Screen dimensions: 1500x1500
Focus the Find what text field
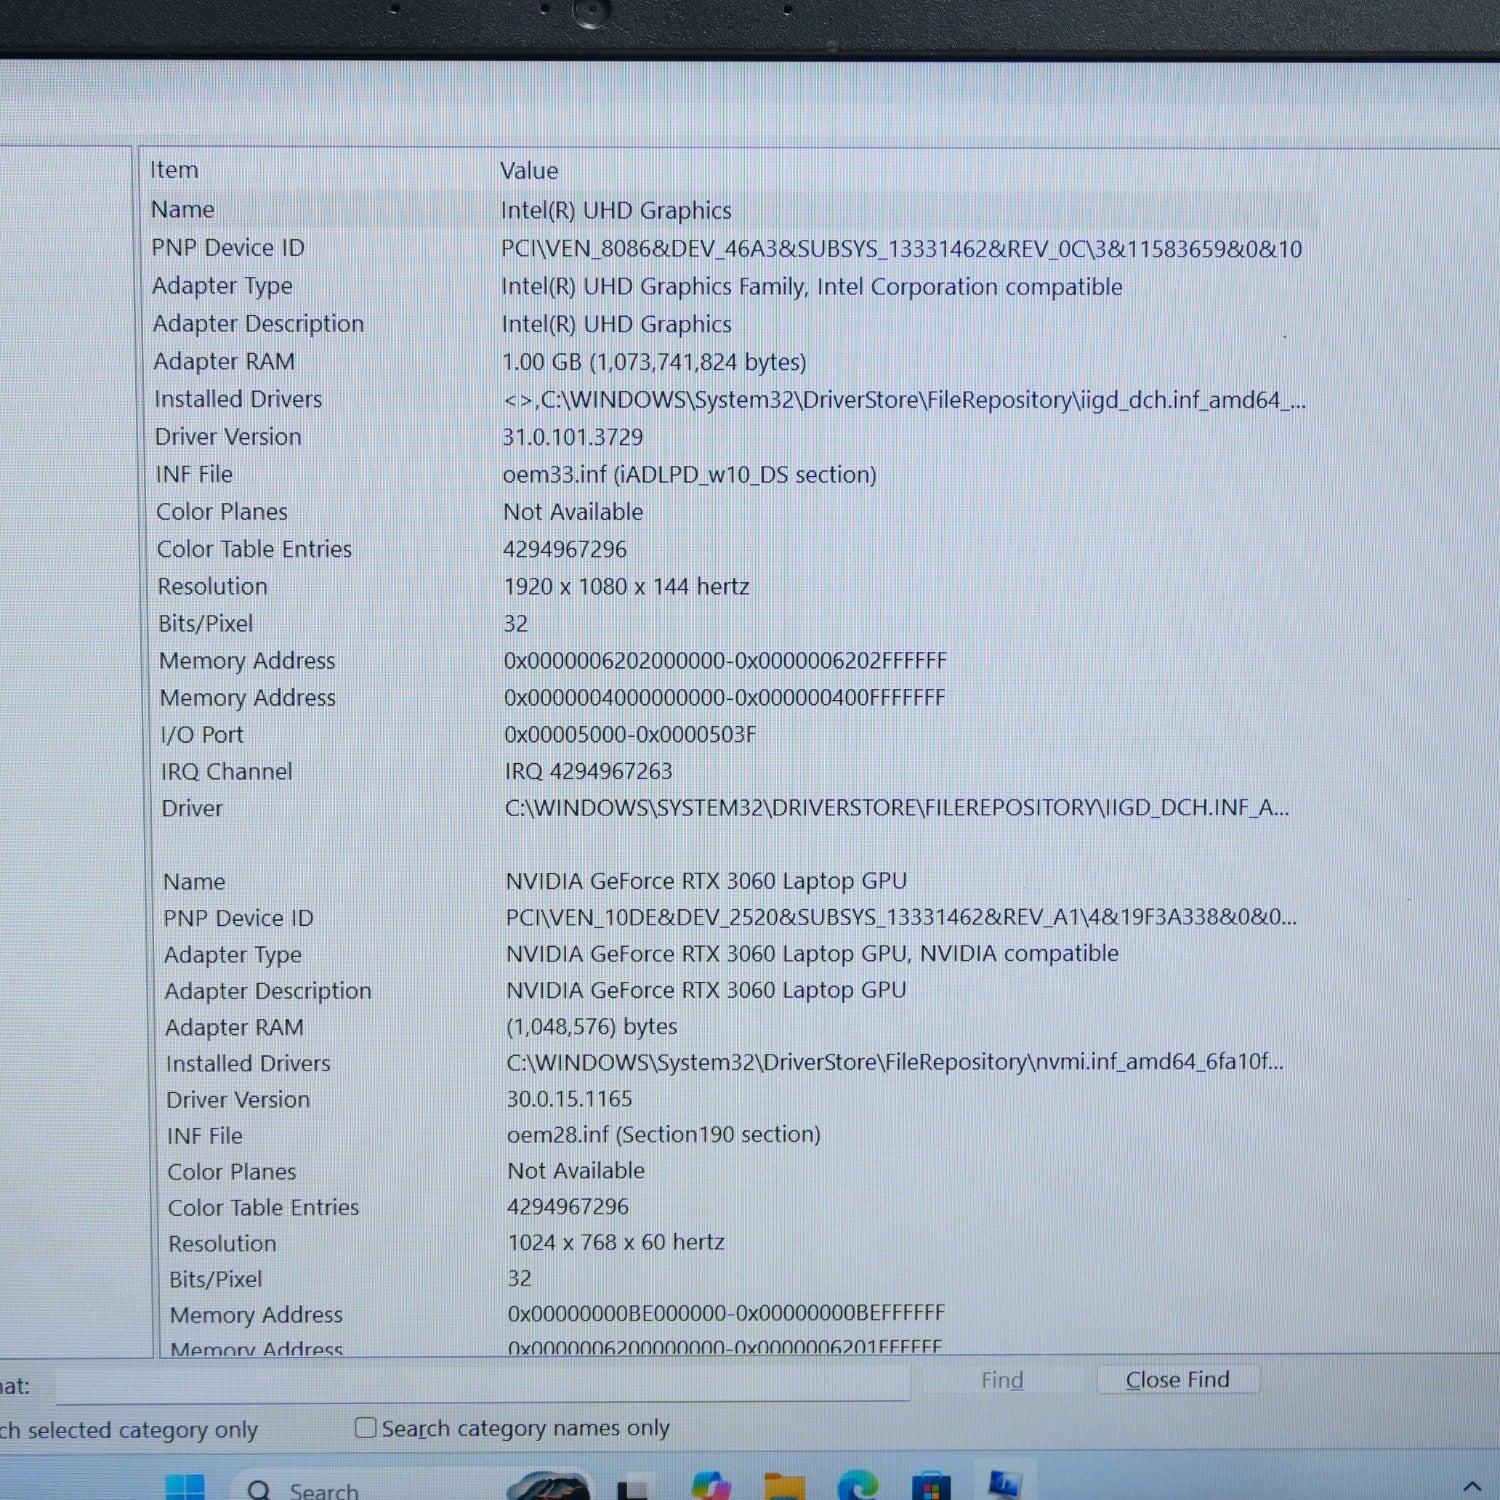(483, 1385)
